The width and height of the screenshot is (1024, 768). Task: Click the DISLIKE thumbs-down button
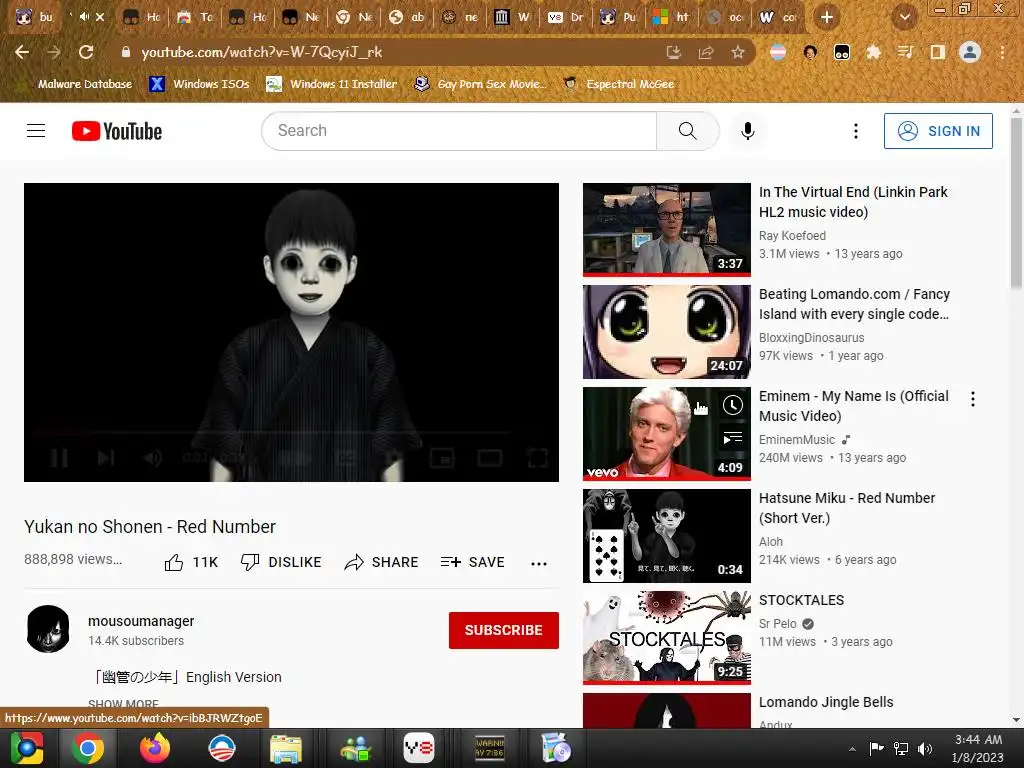click(x=281, y=562)
